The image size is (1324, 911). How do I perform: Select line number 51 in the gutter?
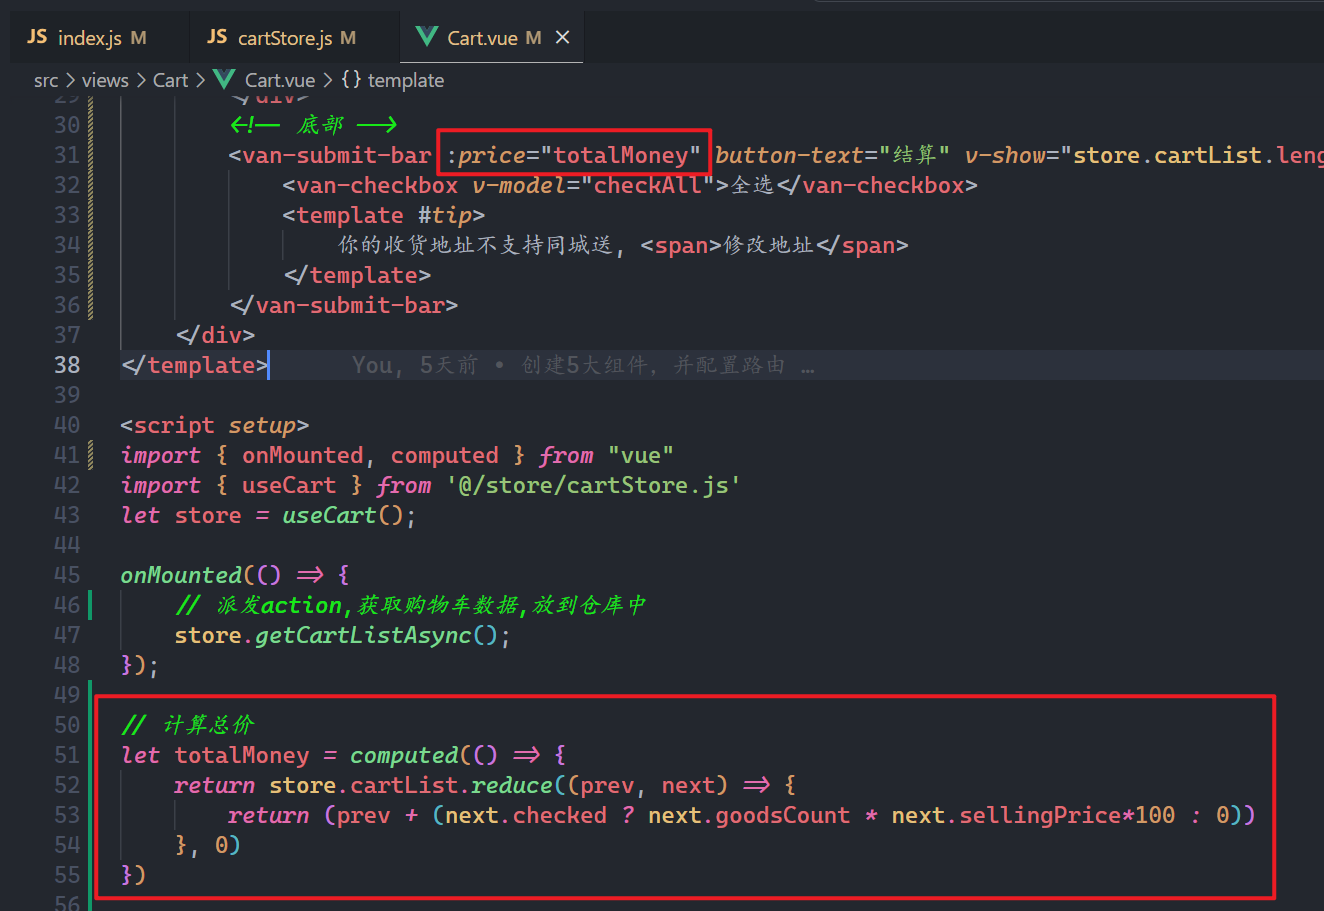67,755
